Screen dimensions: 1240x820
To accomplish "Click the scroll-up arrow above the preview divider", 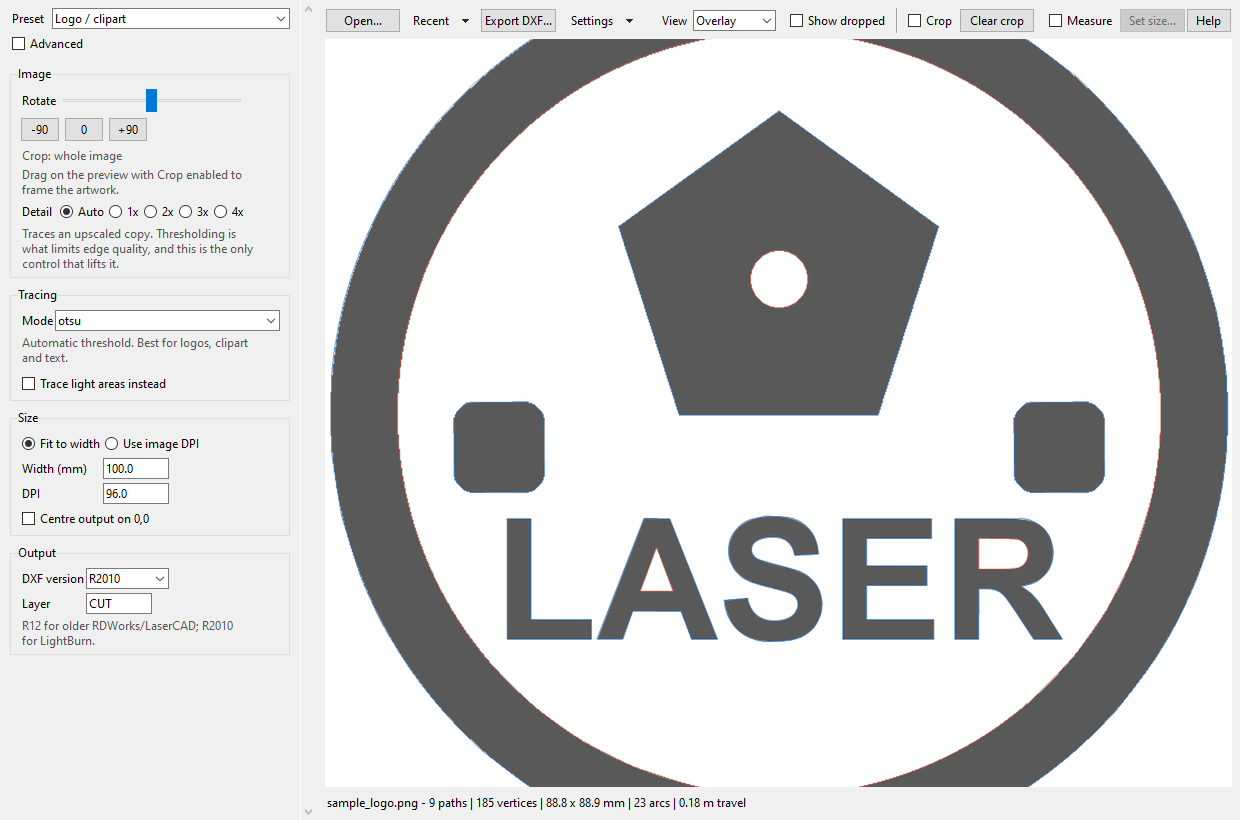I will click(x=309, y=10).
